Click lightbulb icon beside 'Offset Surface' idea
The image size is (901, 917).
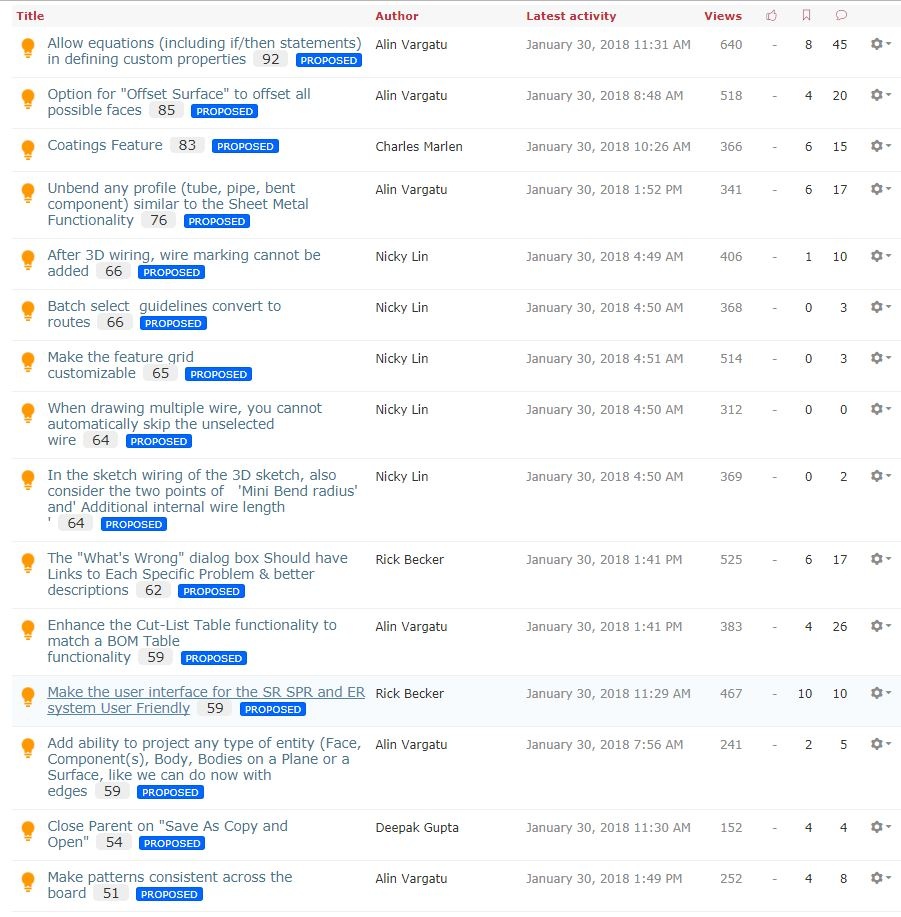[27, 99]
